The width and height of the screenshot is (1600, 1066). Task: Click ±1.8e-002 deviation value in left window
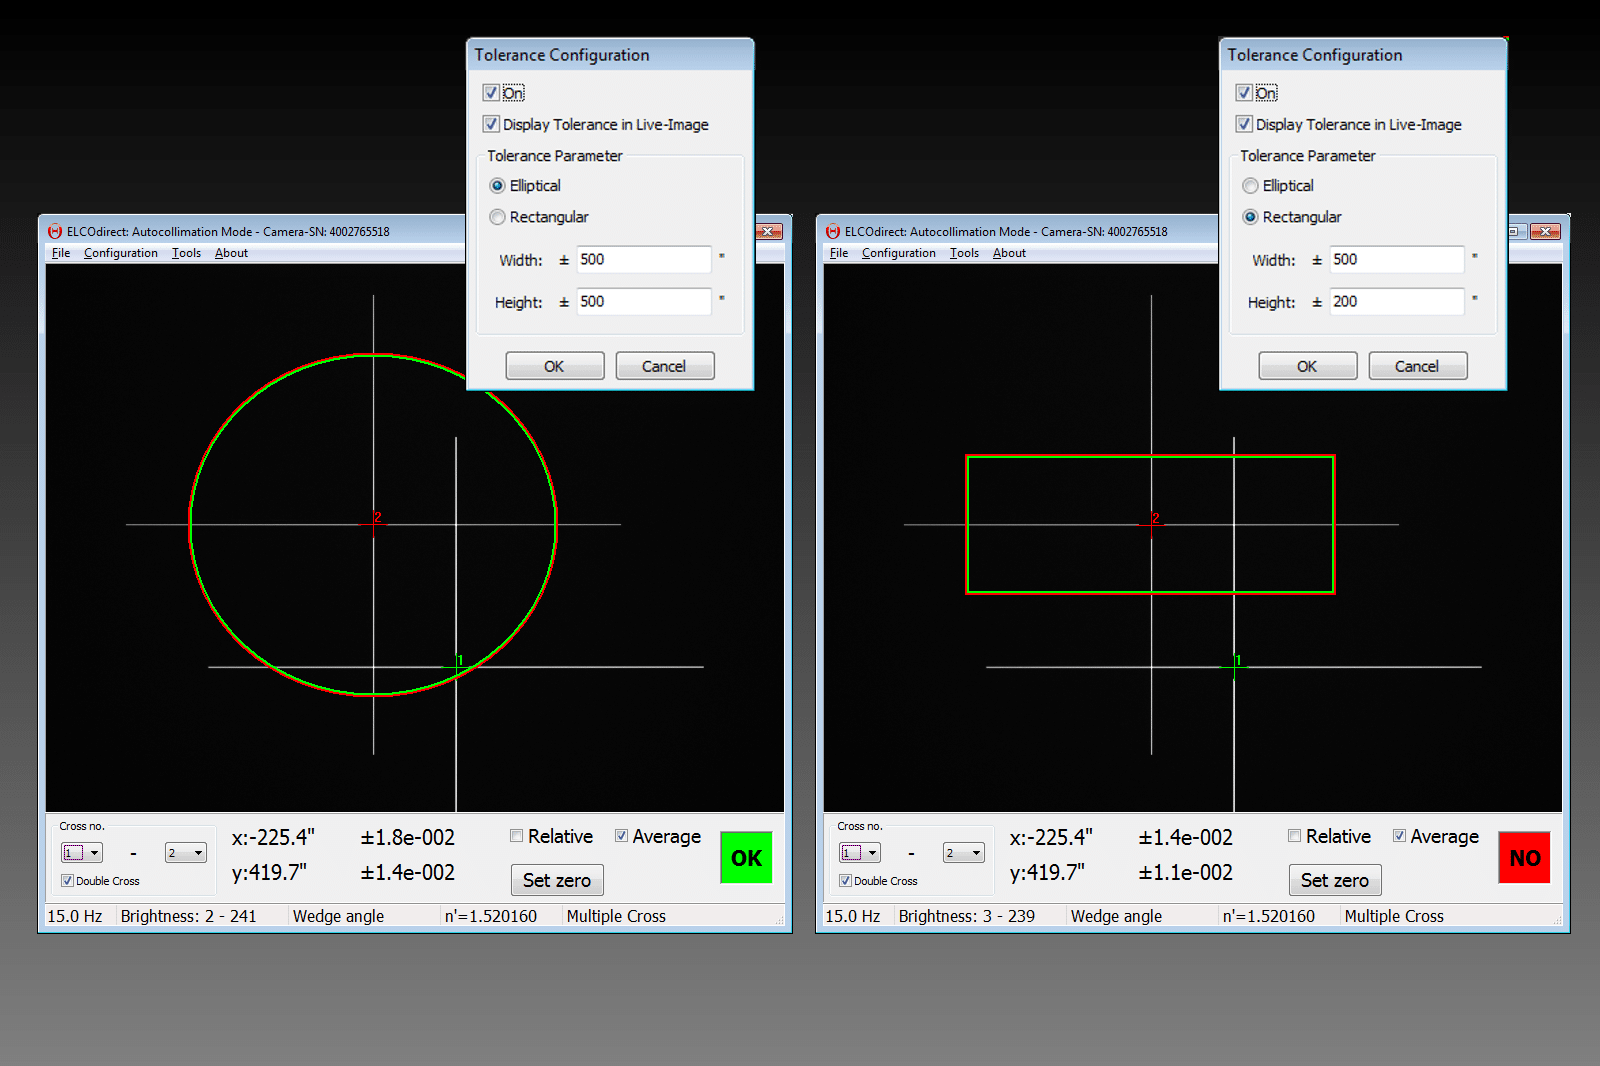pos(408,837)
